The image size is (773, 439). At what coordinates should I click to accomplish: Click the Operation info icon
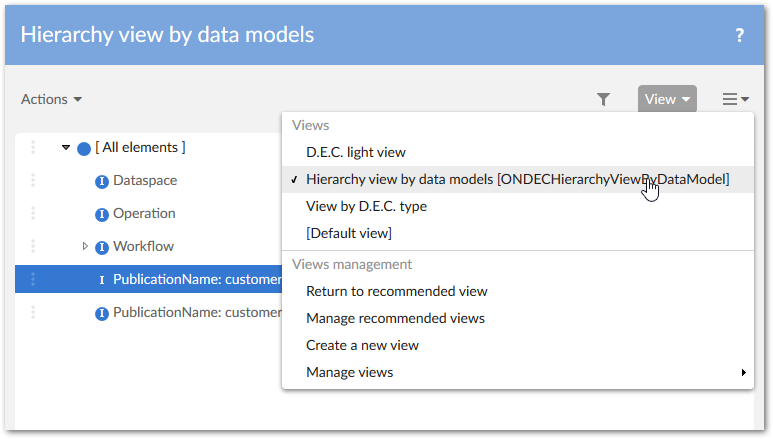101,214
